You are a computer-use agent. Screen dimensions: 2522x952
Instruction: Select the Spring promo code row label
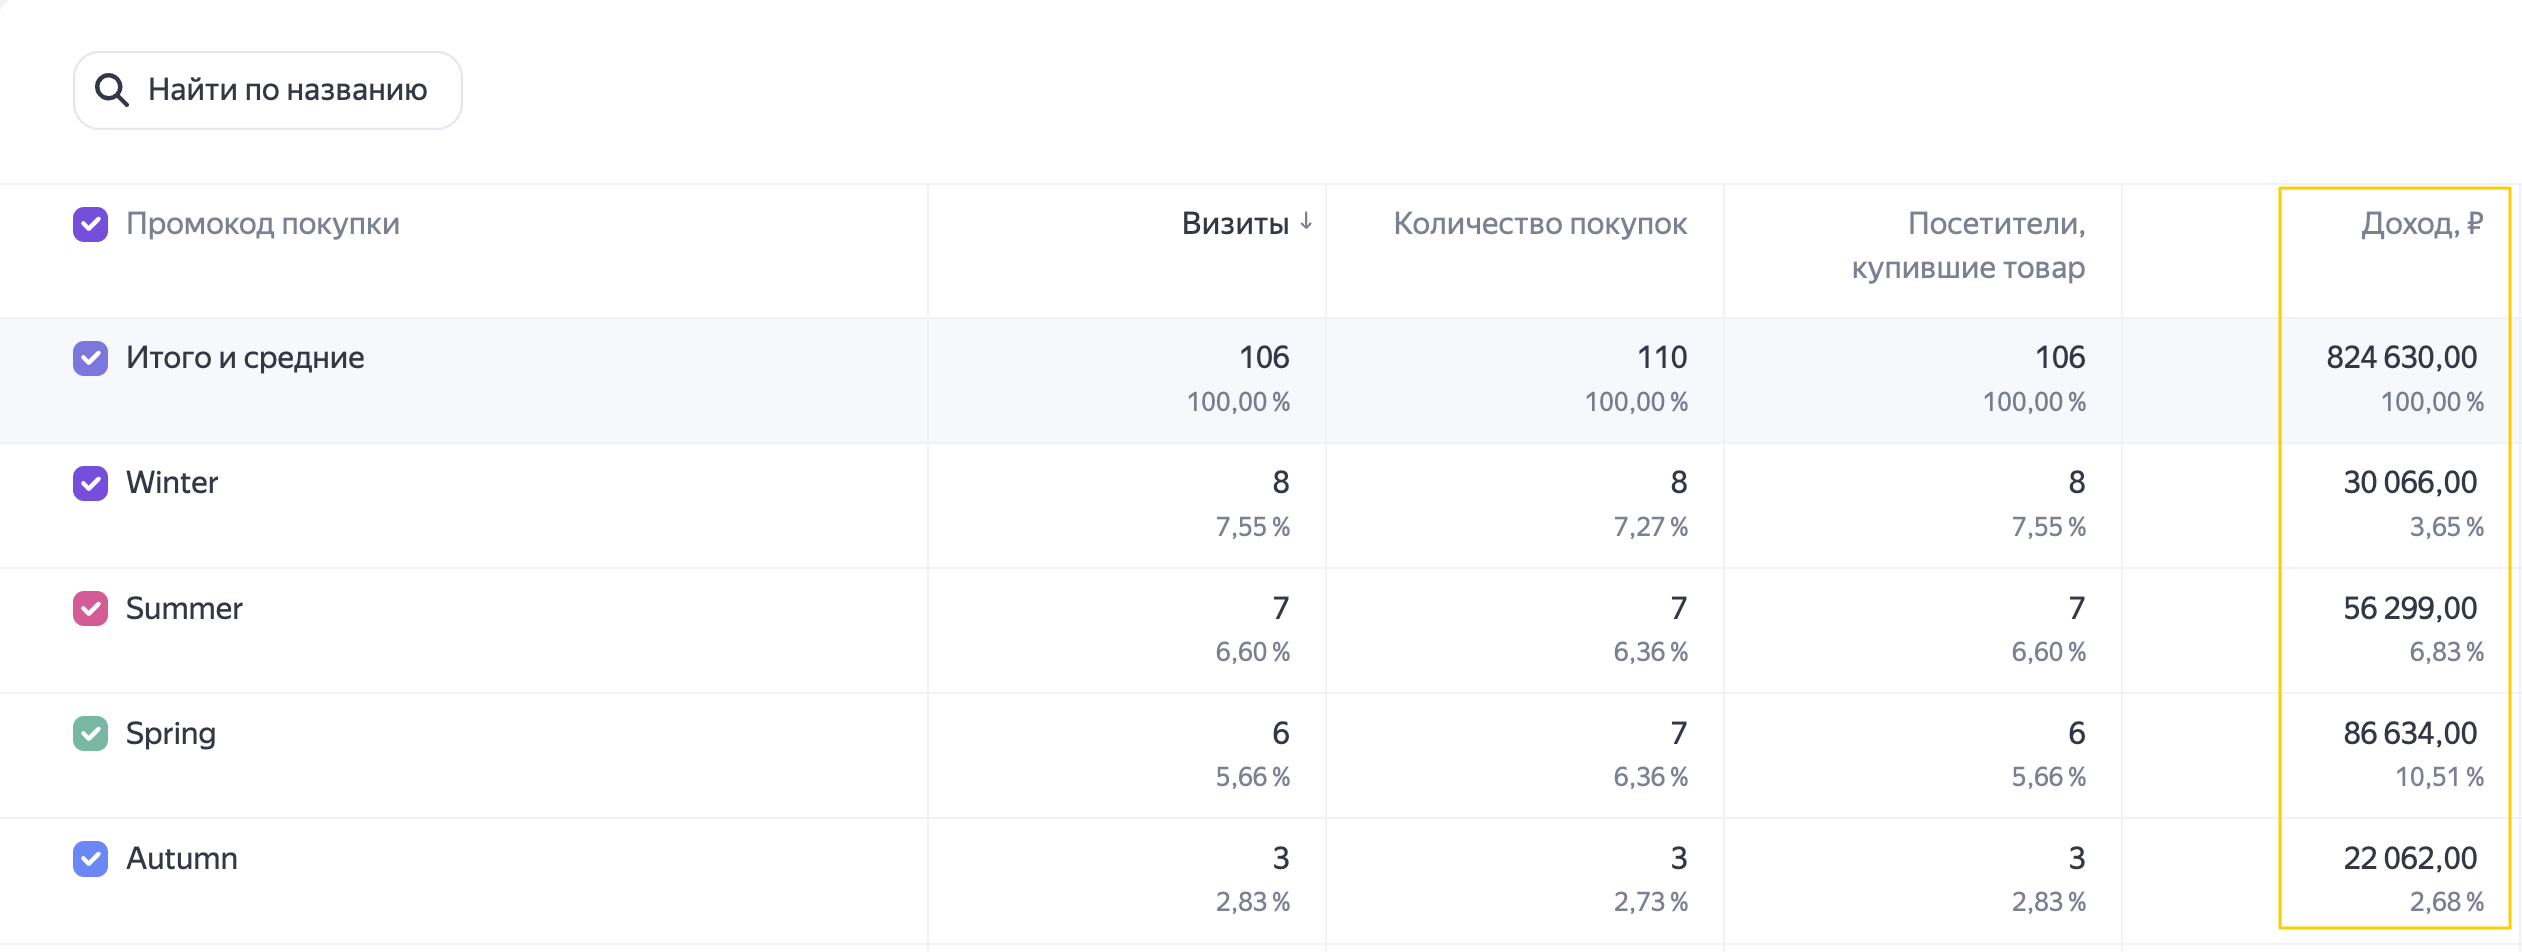(x=171, y=734)
